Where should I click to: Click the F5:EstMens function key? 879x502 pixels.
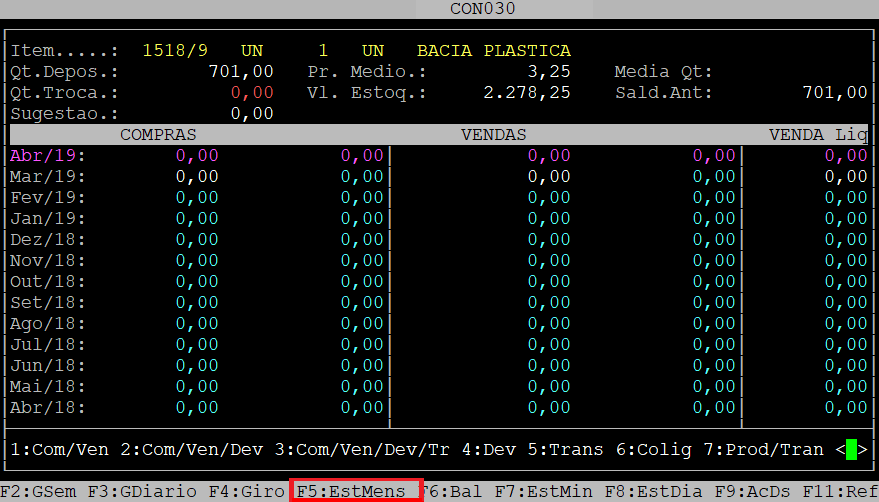point(354,491)
